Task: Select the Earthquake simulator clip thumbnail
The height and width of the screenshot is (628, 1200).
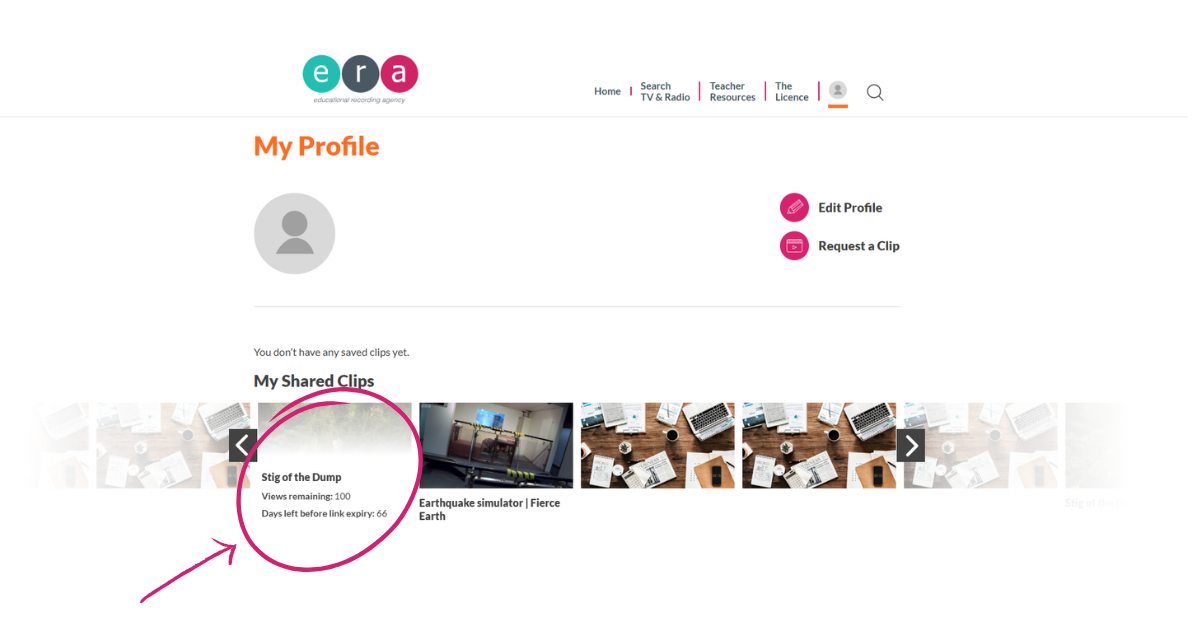Action: (496, 445)
